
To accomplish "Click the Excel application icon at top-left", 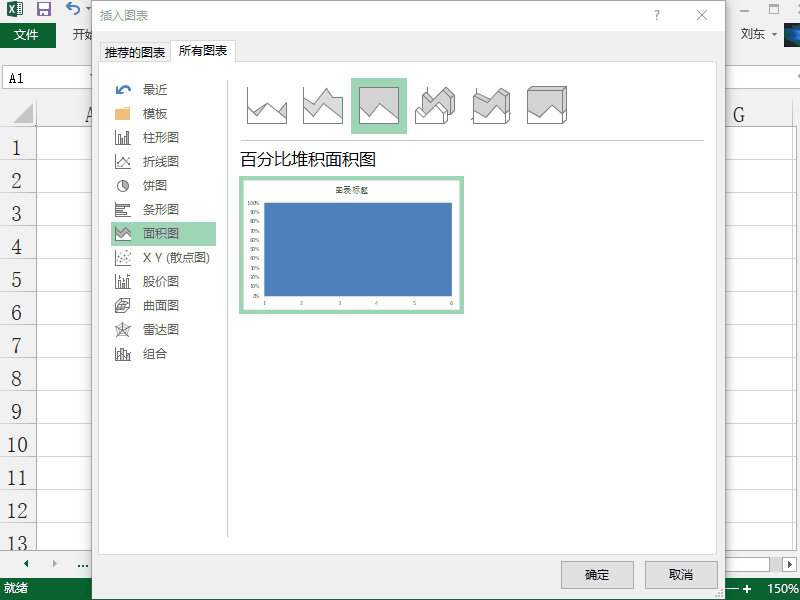I will (x=15, y=9).
